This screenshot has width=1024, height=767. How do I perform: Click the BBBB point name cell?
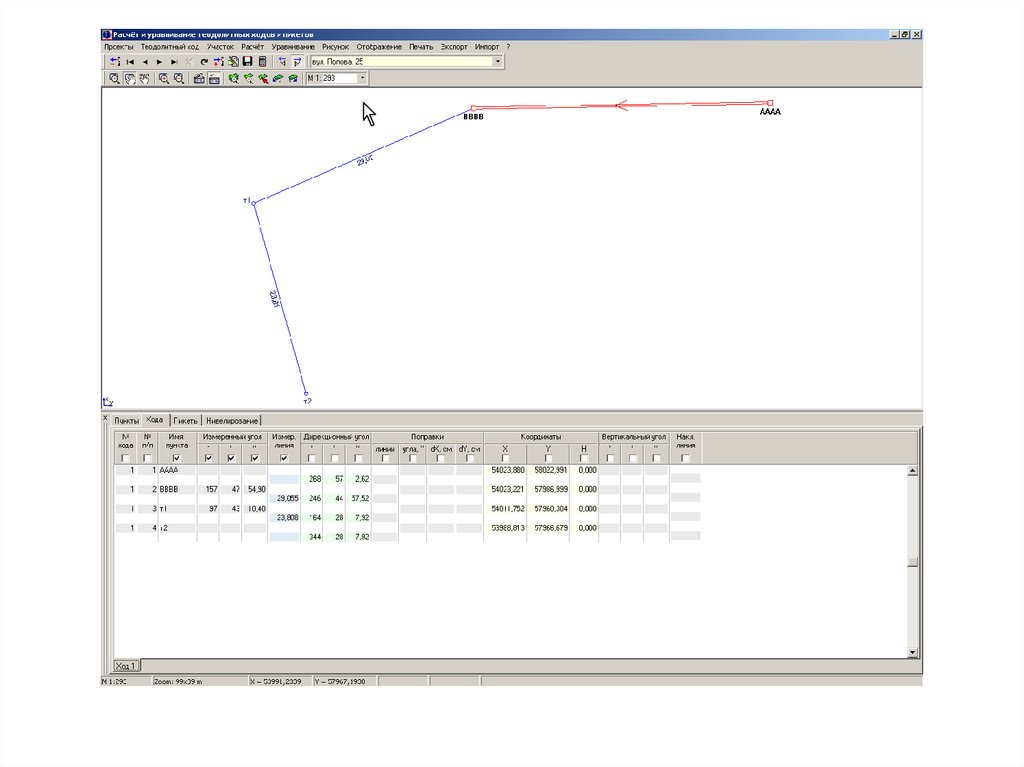tap(177, 489)
